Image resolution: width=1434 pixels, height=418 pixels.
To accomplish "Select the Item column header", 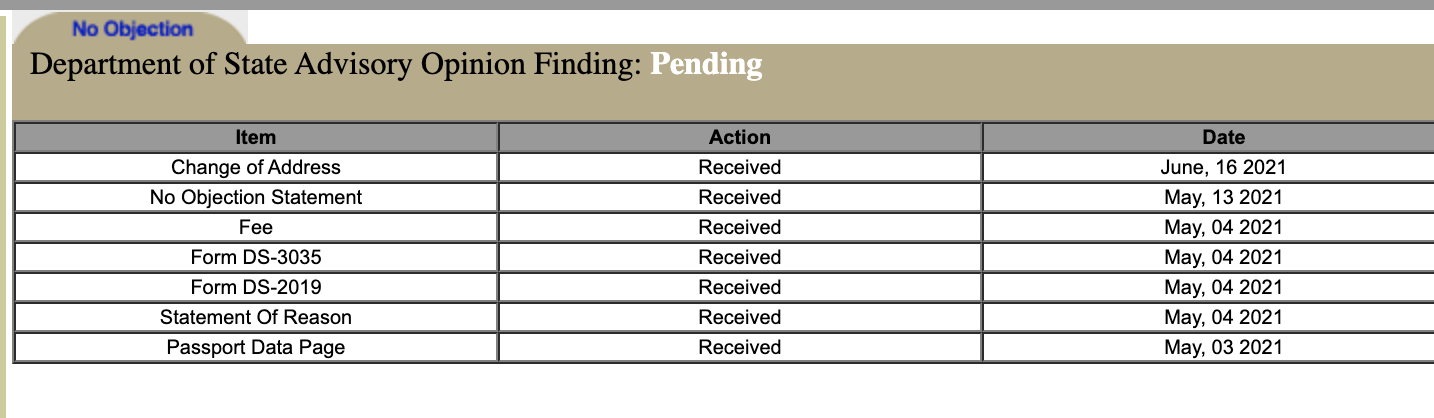I will tap(256, 137).
